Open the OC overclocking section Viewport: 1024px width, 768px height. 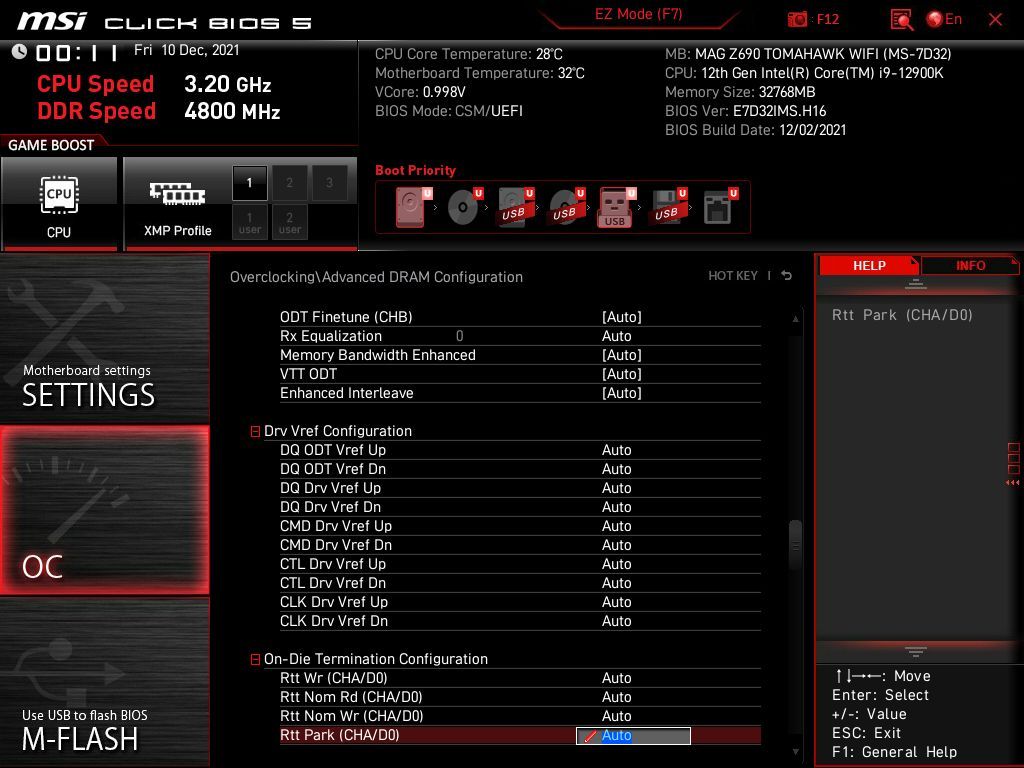click(x=104, y=510)
